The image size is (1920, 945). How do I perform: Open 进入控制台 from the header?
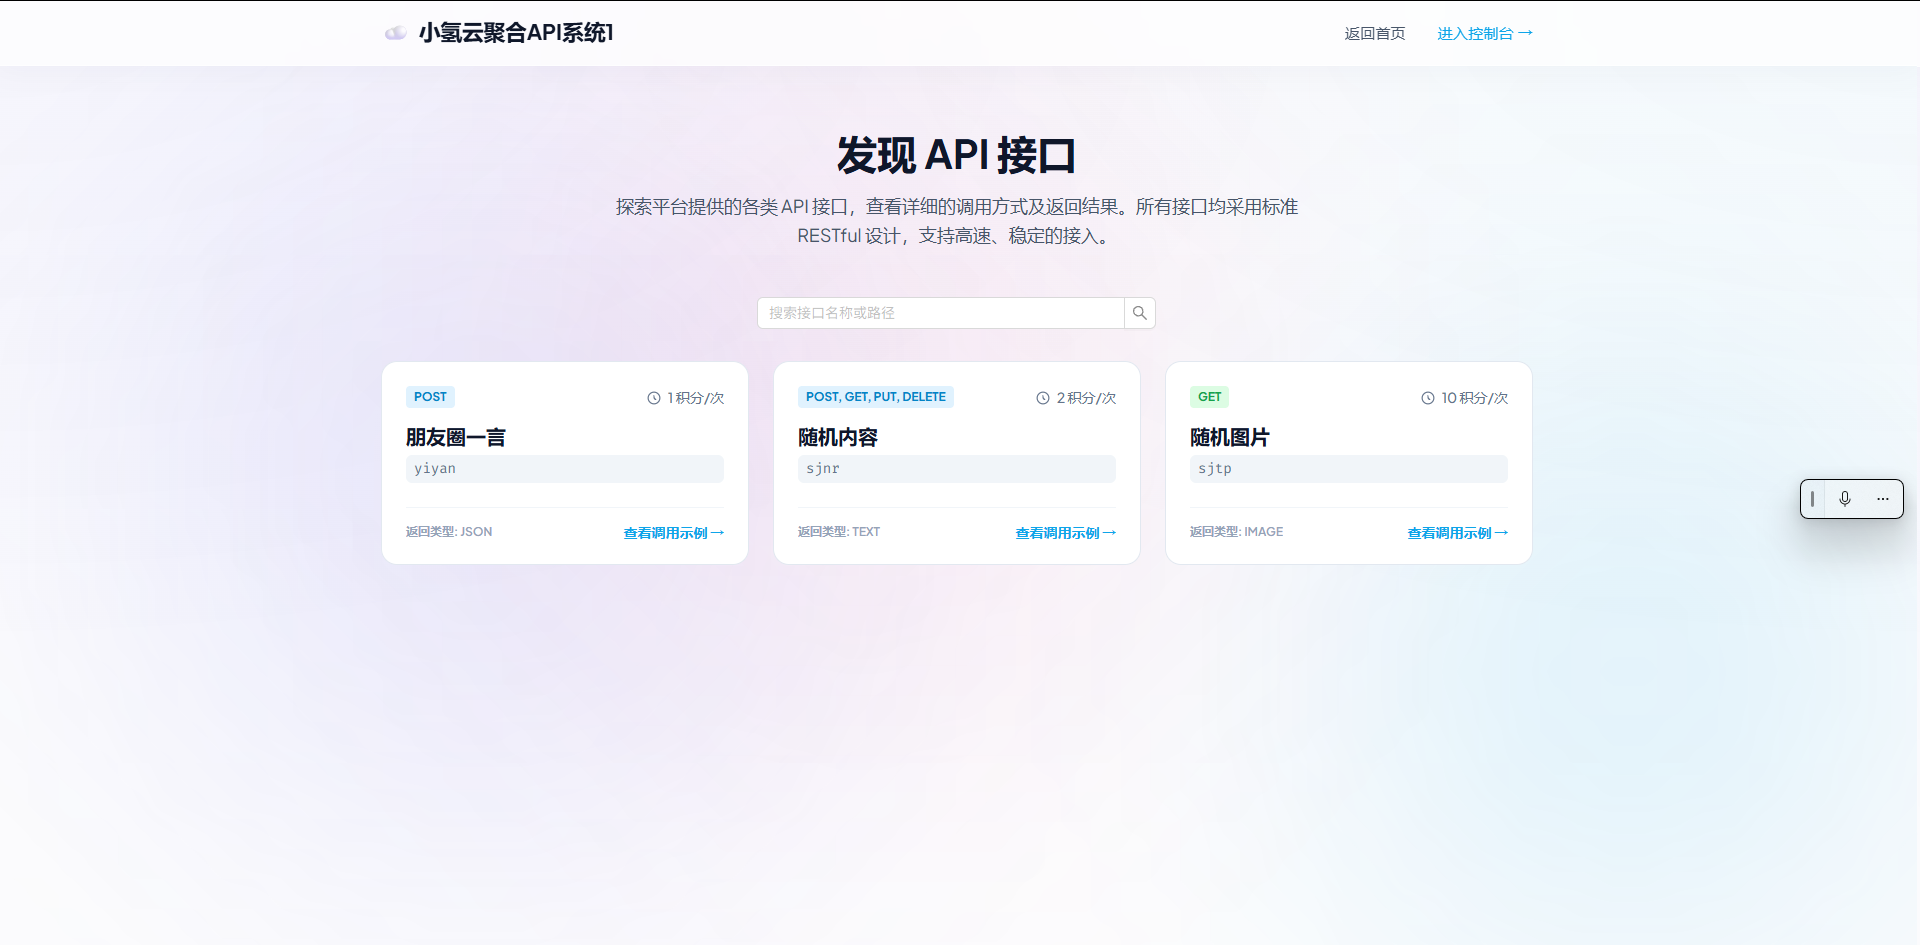coord(1484,33)
